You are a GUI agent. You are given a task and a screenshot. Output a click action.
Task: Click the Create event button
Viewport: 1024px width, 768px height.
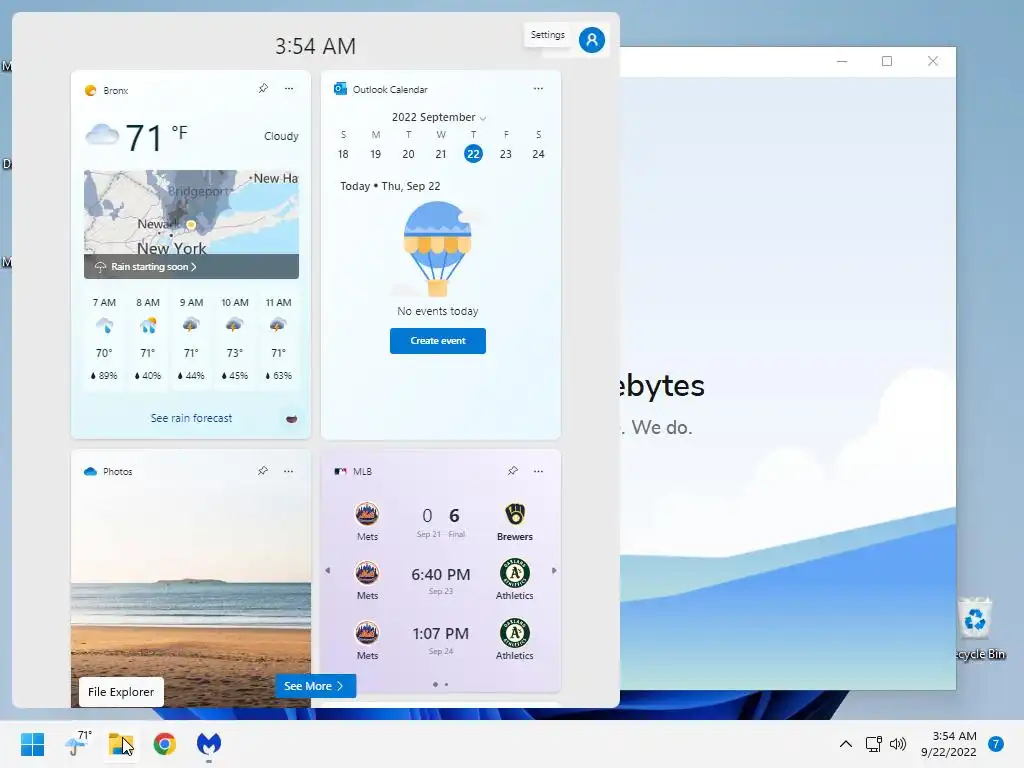(438, 341)
